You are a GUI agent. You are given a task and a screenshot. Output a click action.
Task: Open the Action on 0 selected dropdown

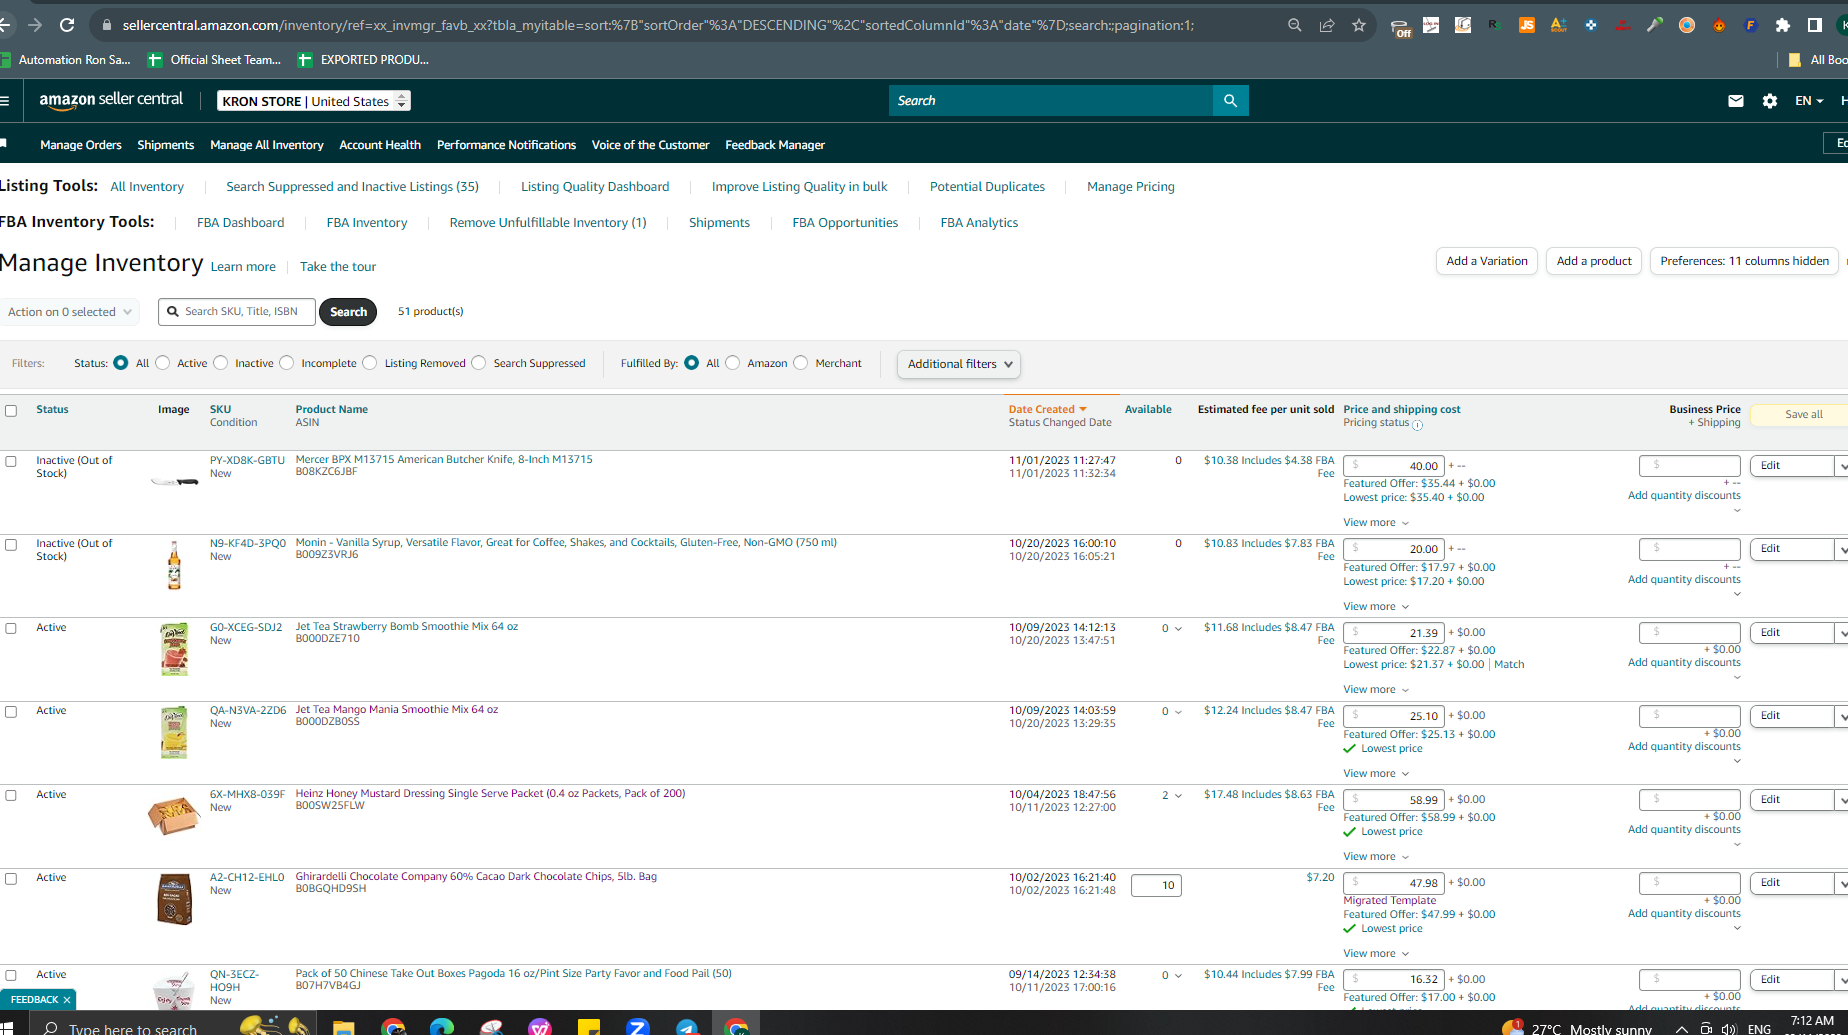coord(68,312)
